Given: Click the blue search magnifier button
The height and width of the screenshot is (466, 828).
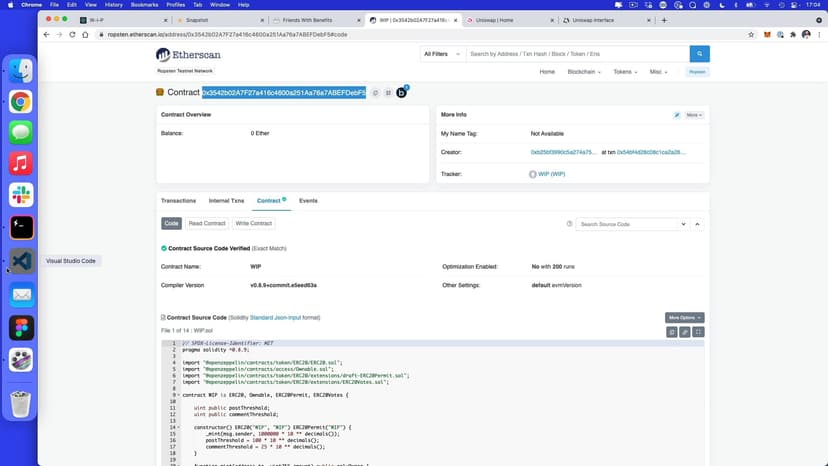Looking at the screenshot, I should 700,54.
